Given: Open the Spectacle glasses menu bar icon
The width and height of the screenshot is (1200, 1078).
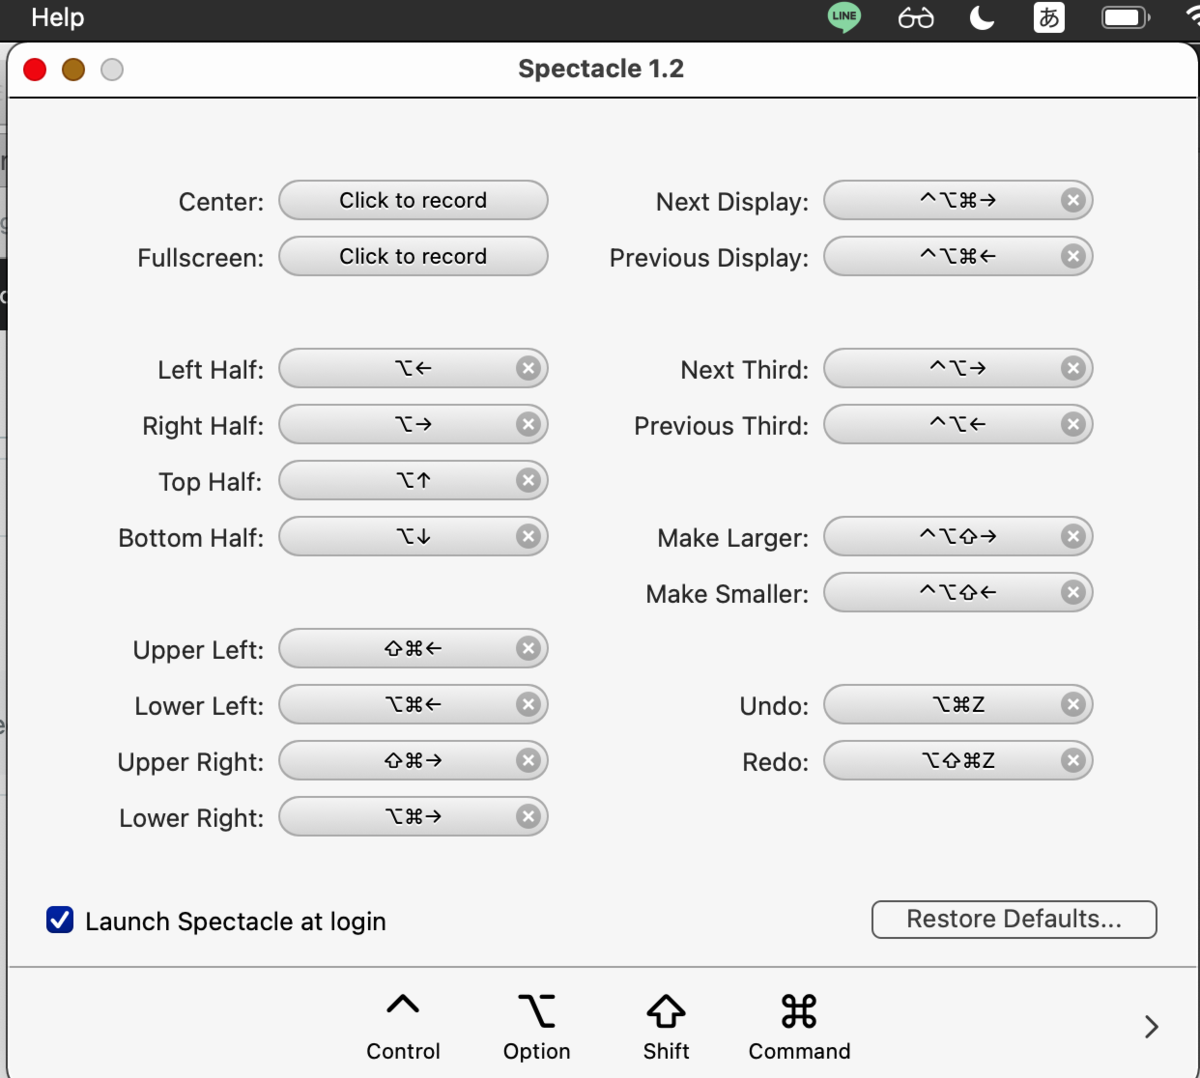Looking at the screenshot, I should pyautogui.click(x=916, y=18).
